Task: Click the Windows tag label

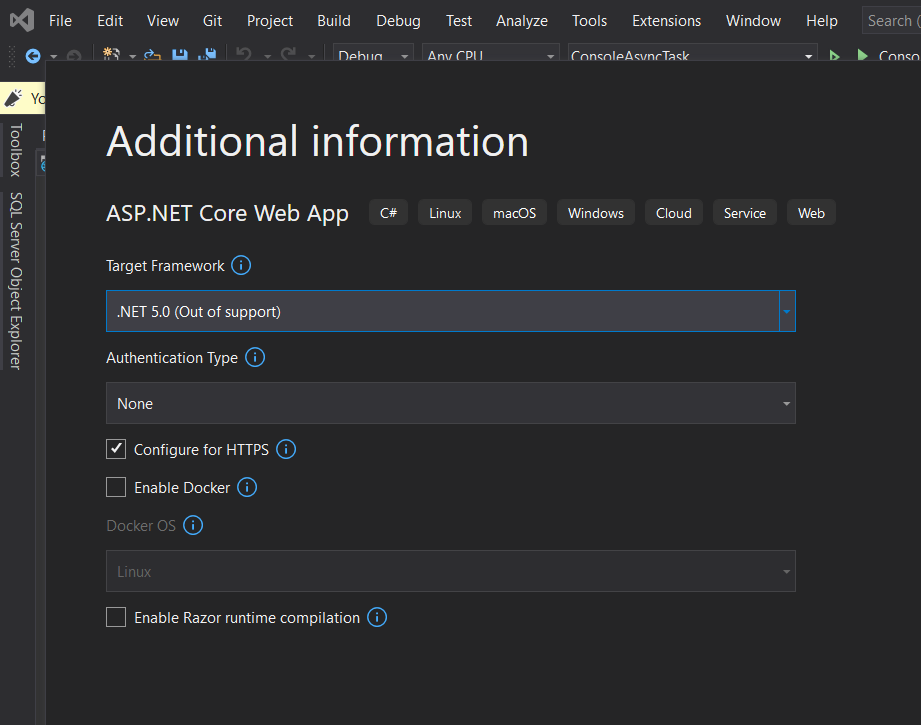Action: coord(596,213)
